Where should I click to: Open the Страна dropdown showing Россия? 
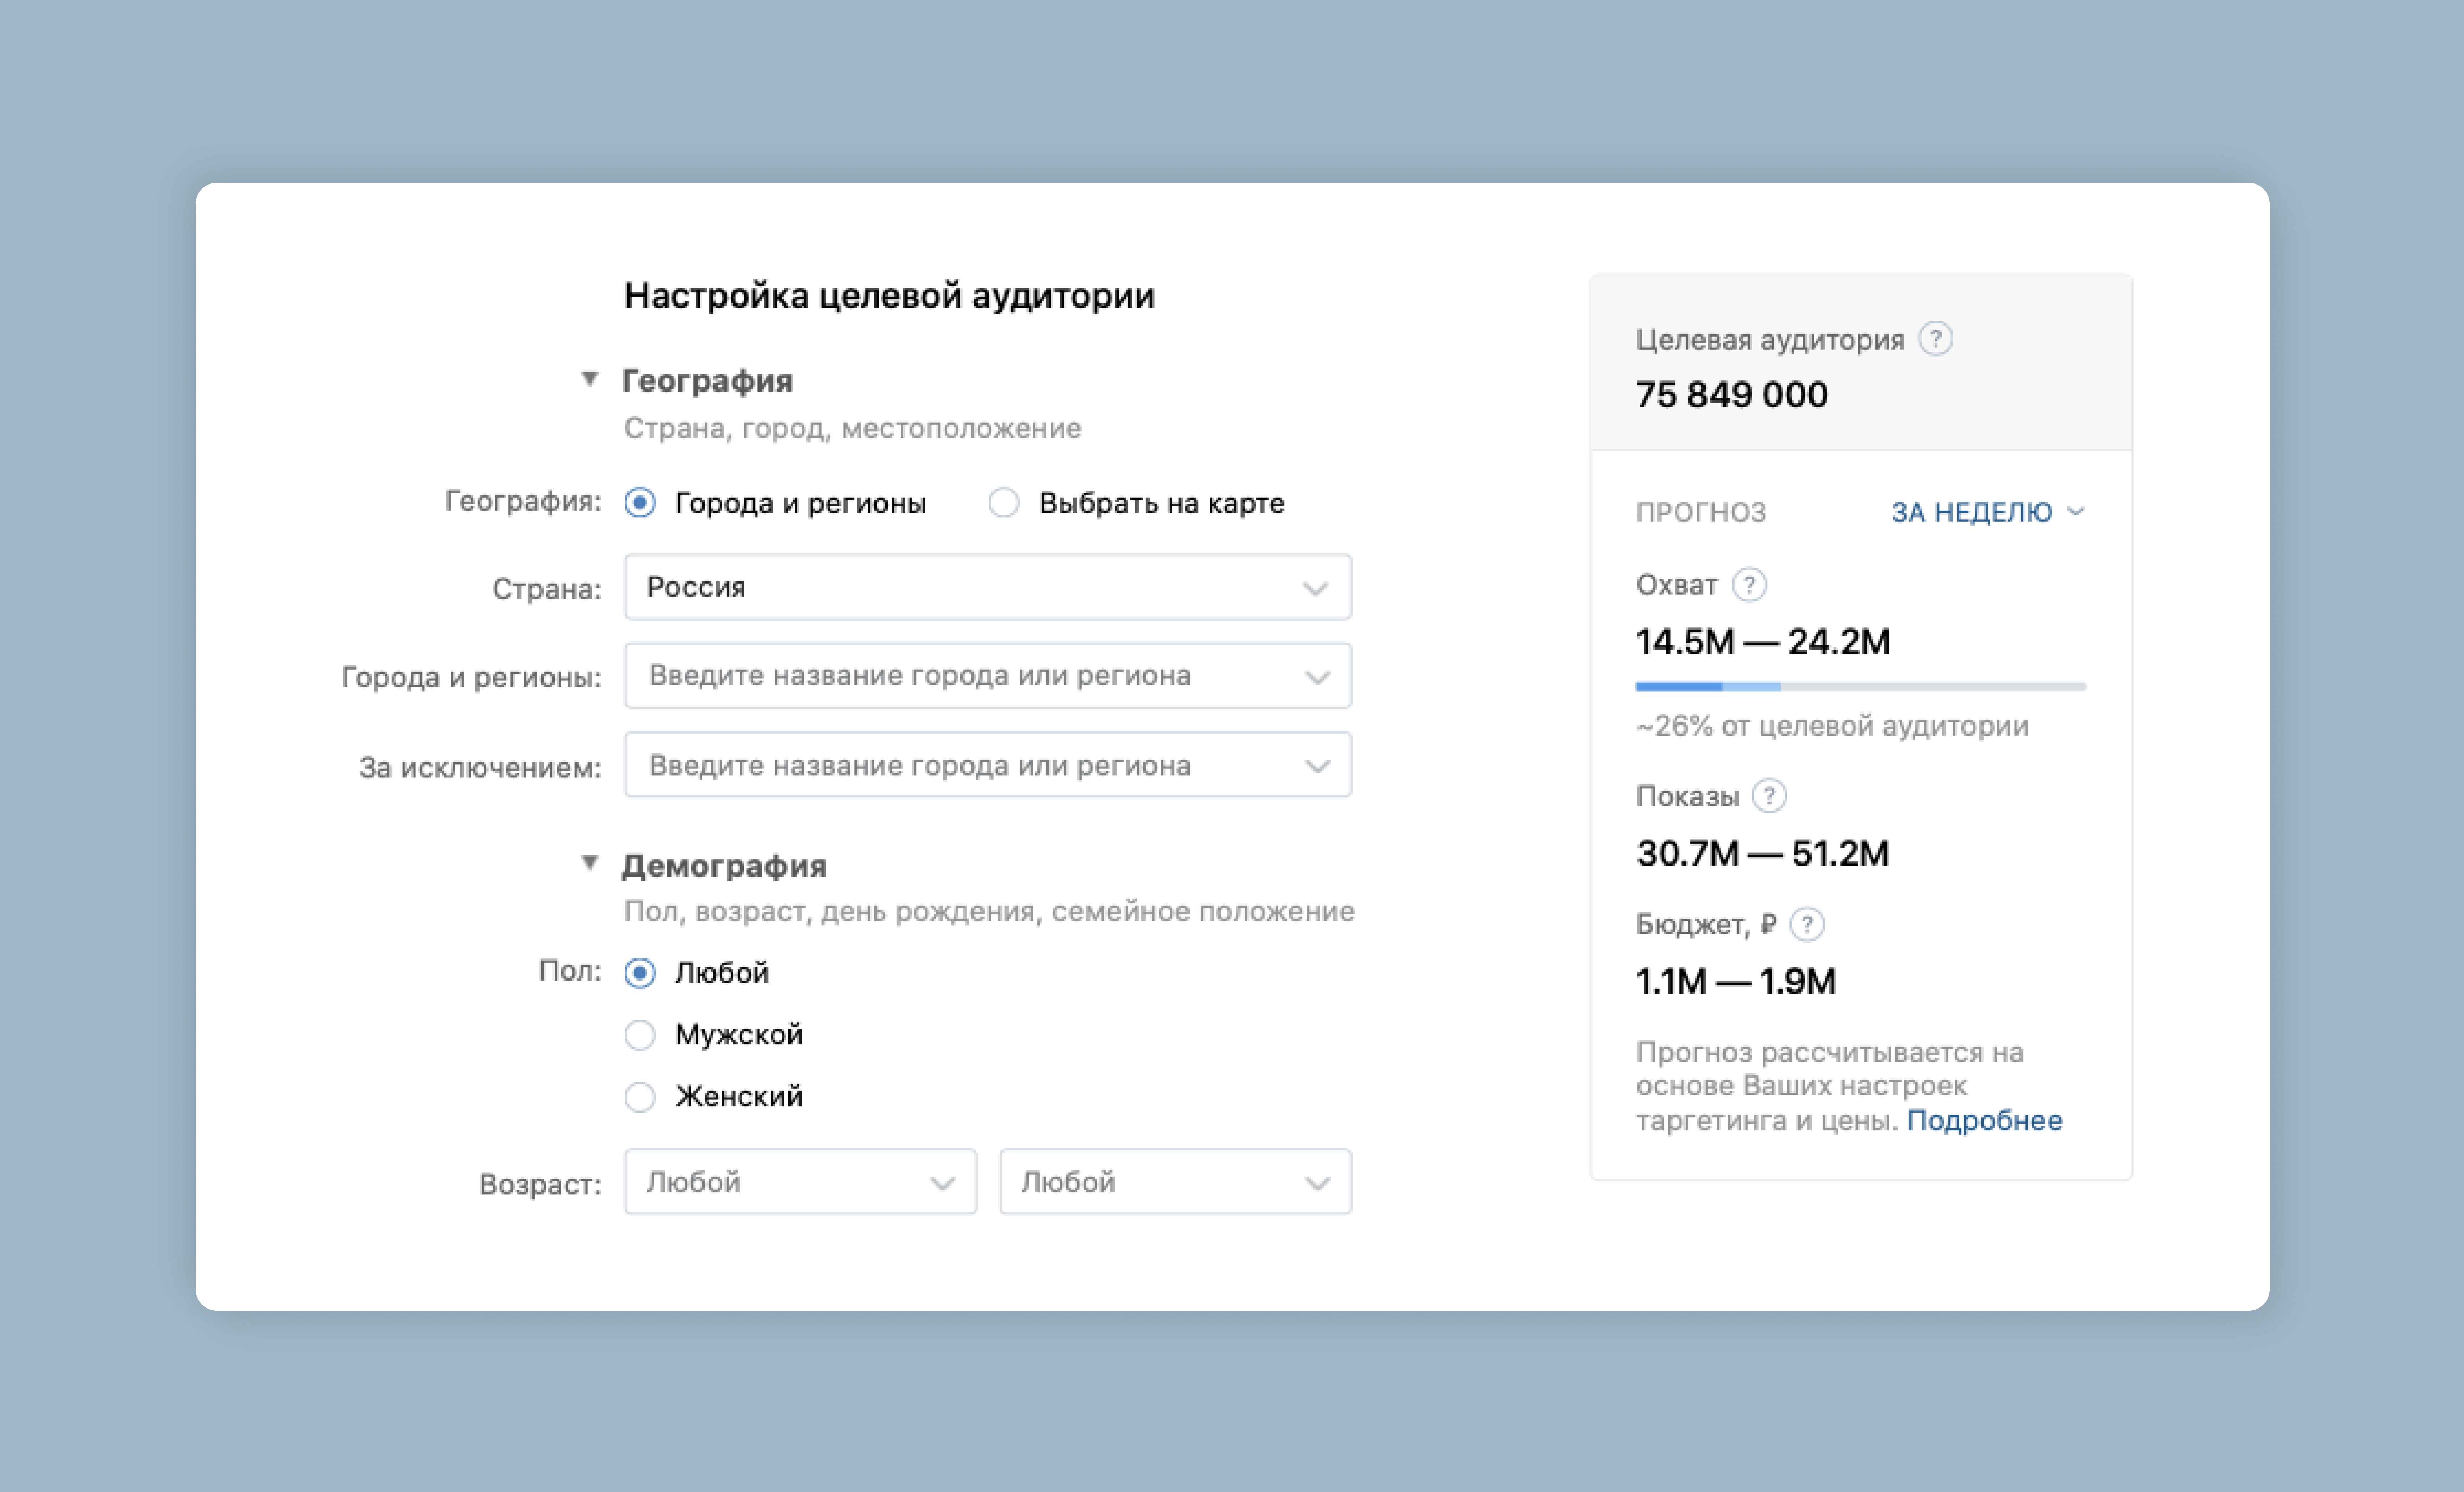tap(988, 587)
